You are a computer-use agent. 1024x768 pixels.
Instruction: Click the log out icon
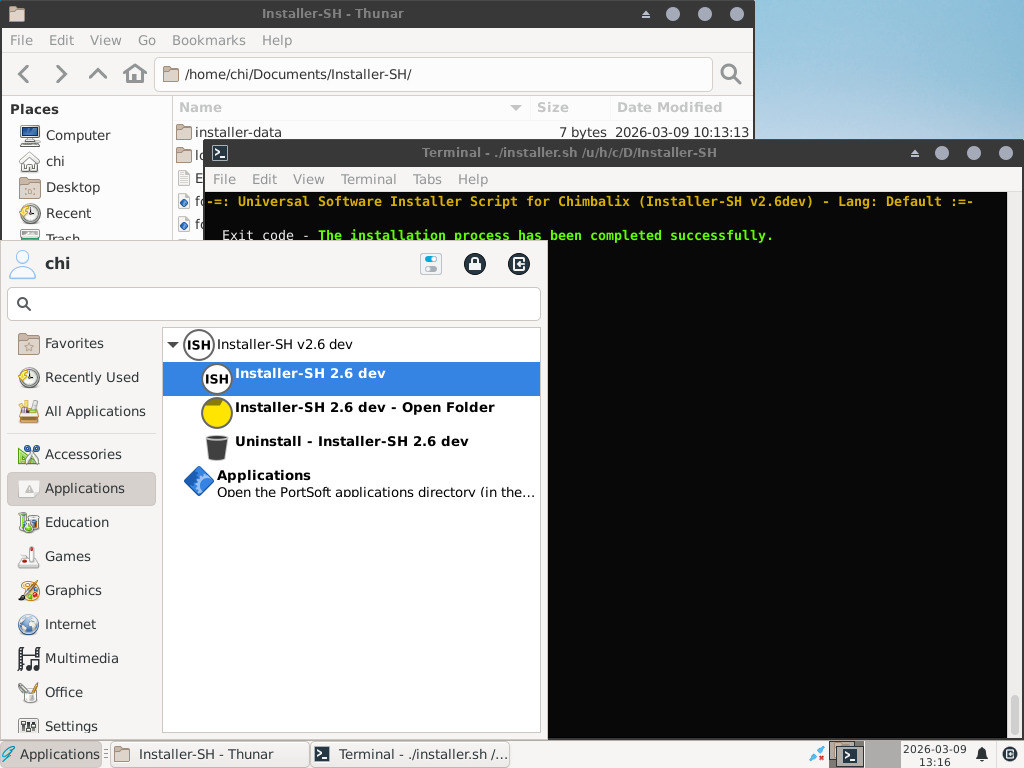(518, 264)
